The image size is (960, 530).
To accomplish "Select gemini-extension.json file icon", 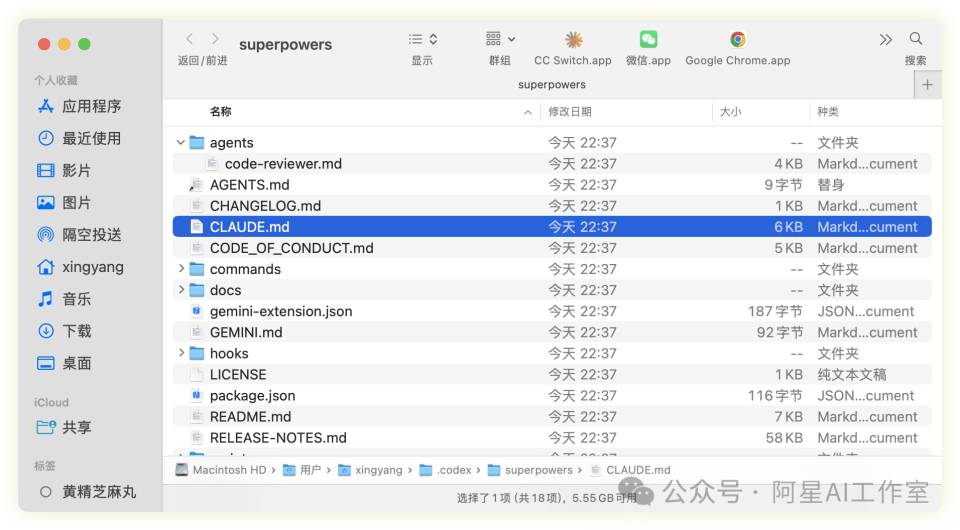I will (x=197, y=311).
